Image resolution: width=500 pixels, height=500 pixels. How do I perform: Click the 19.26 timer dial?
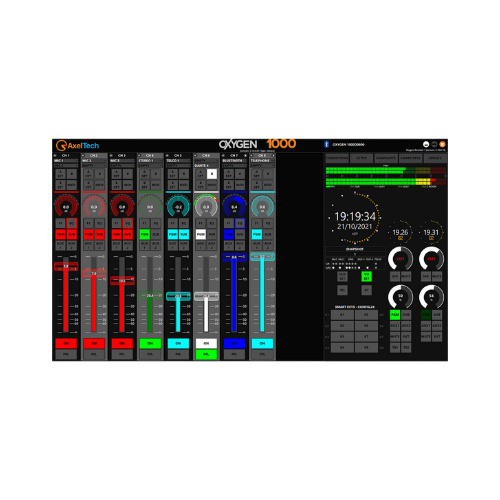[400, 232]
